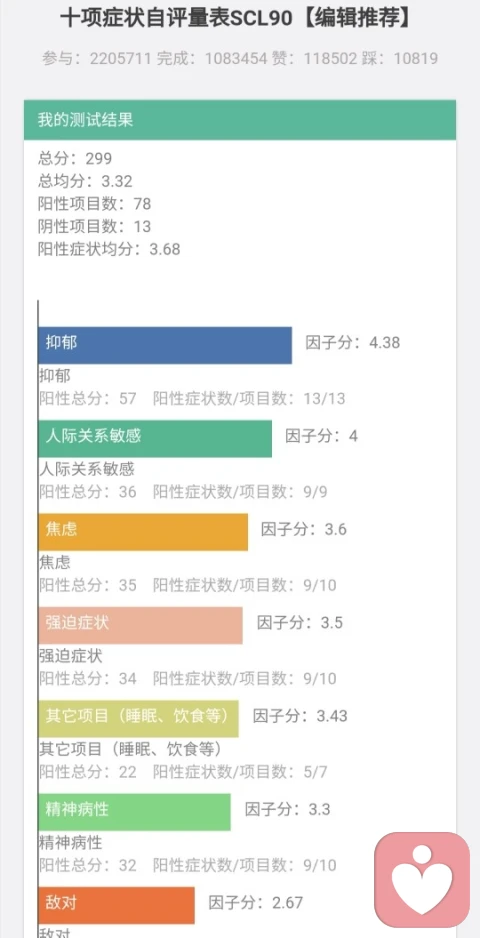Image resolution: width=480 pixels, height=938 pixels.
Task: Tap the 踩：10819 count
Action: pos(399,59)
